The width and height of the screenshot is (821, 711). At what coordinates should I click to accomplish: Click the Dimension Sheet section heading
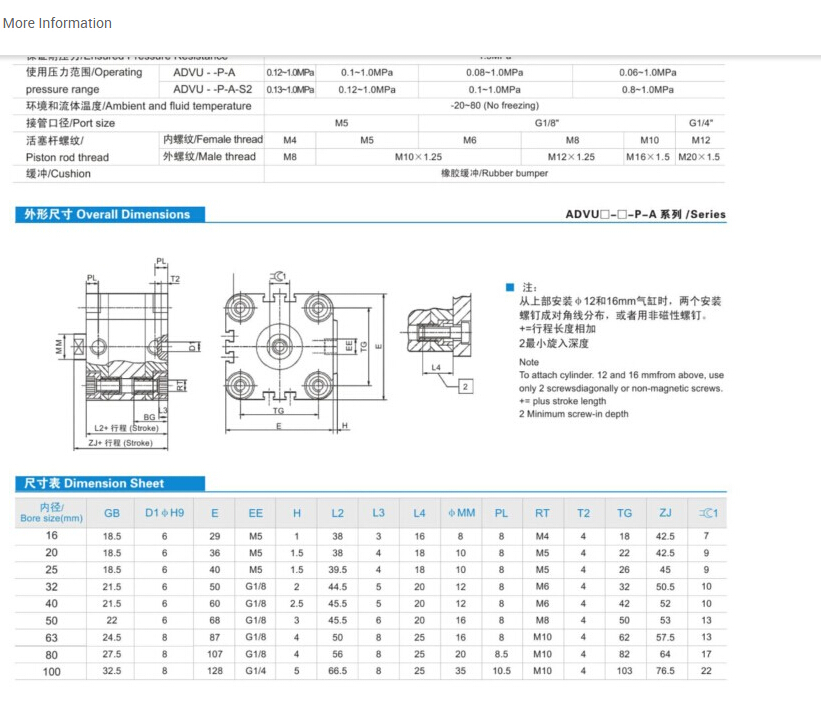[110, 483]
